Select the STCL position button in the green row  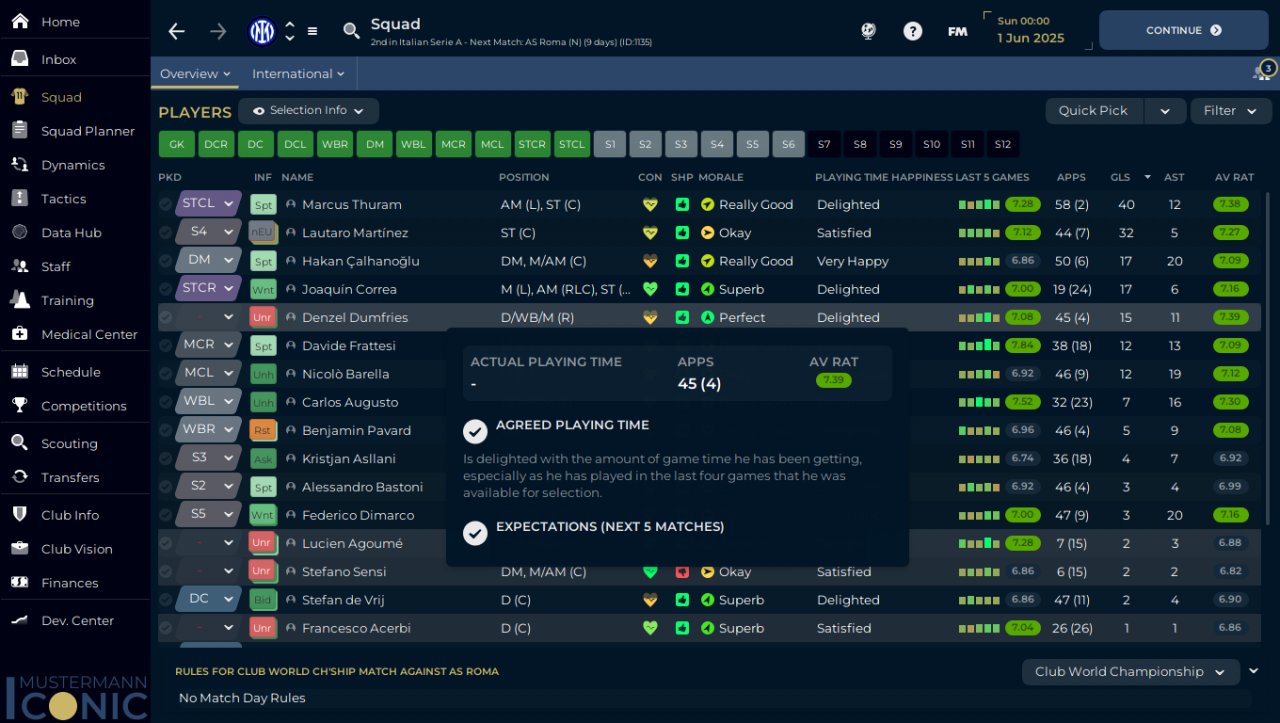[x=572, y=145]
